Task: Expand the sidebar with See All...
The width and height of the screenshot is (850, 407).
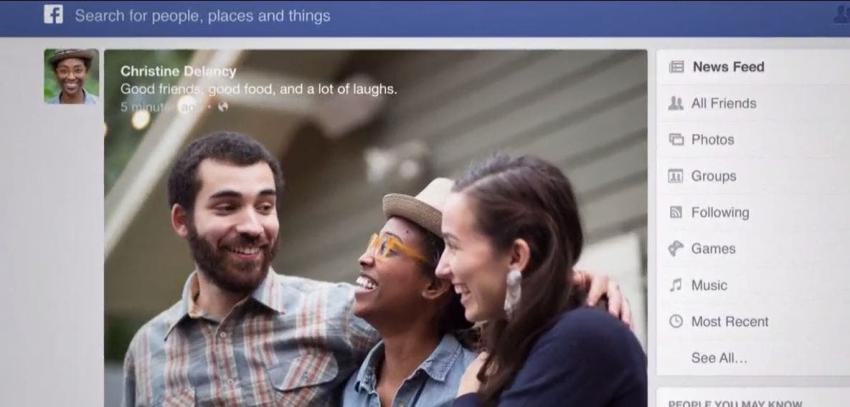Action: [719, 358]
